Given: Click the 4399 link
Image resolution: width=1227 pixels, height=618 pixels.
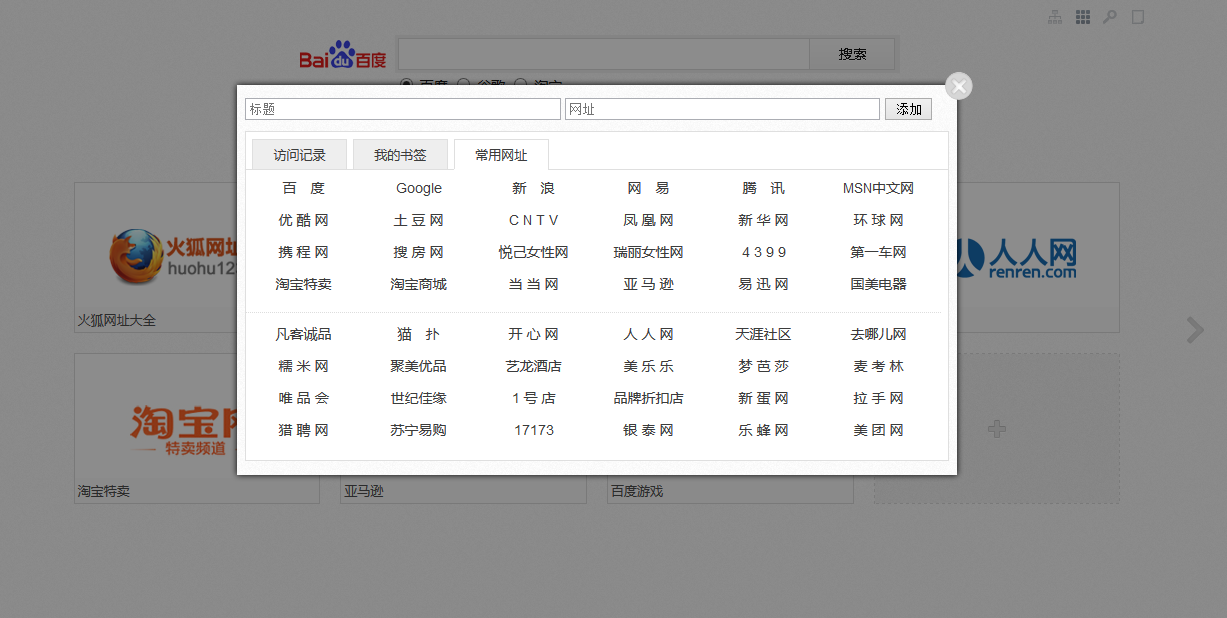Looking at the screenshot, I should coord(764,252).
